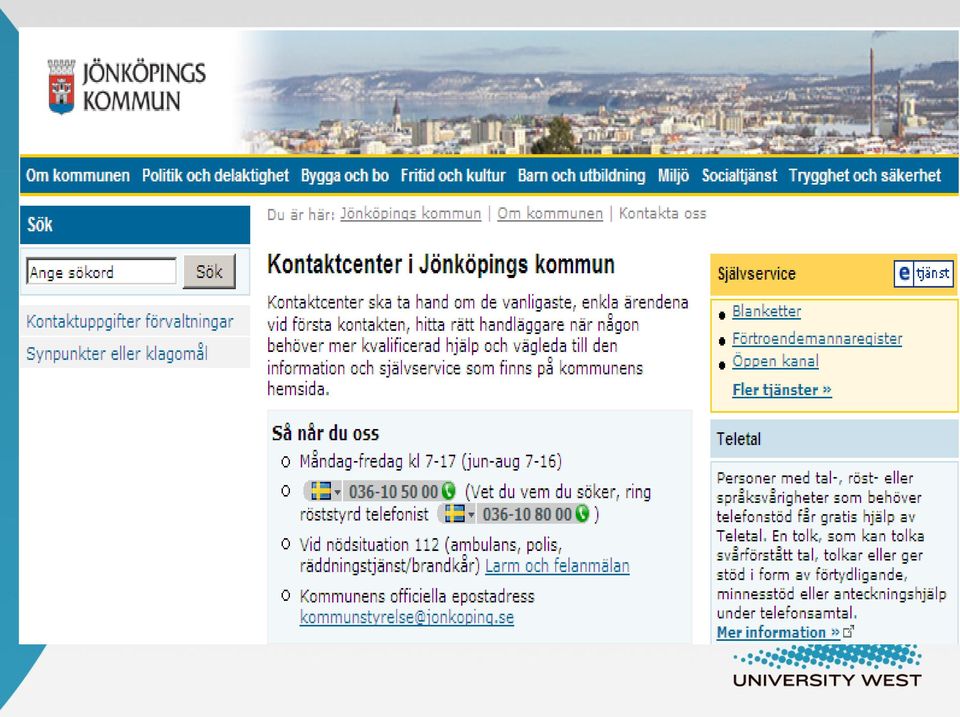Screen dimensions: 960x717
Task: Click the Swedish flag before 036-10 50 00
Action: click(x=320, y=491)
